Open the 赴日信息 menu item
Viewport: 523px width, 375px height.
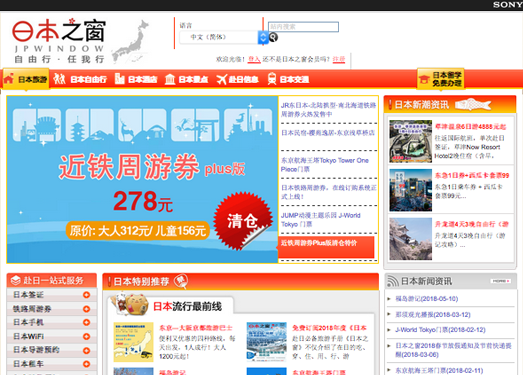(x=243, y=79)
